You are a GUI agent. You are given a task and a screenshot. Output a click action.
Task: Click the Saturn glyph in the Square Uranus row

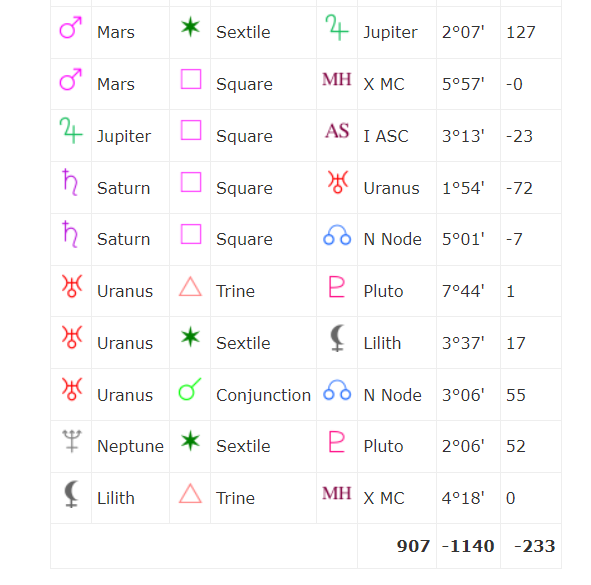point(70,182)
